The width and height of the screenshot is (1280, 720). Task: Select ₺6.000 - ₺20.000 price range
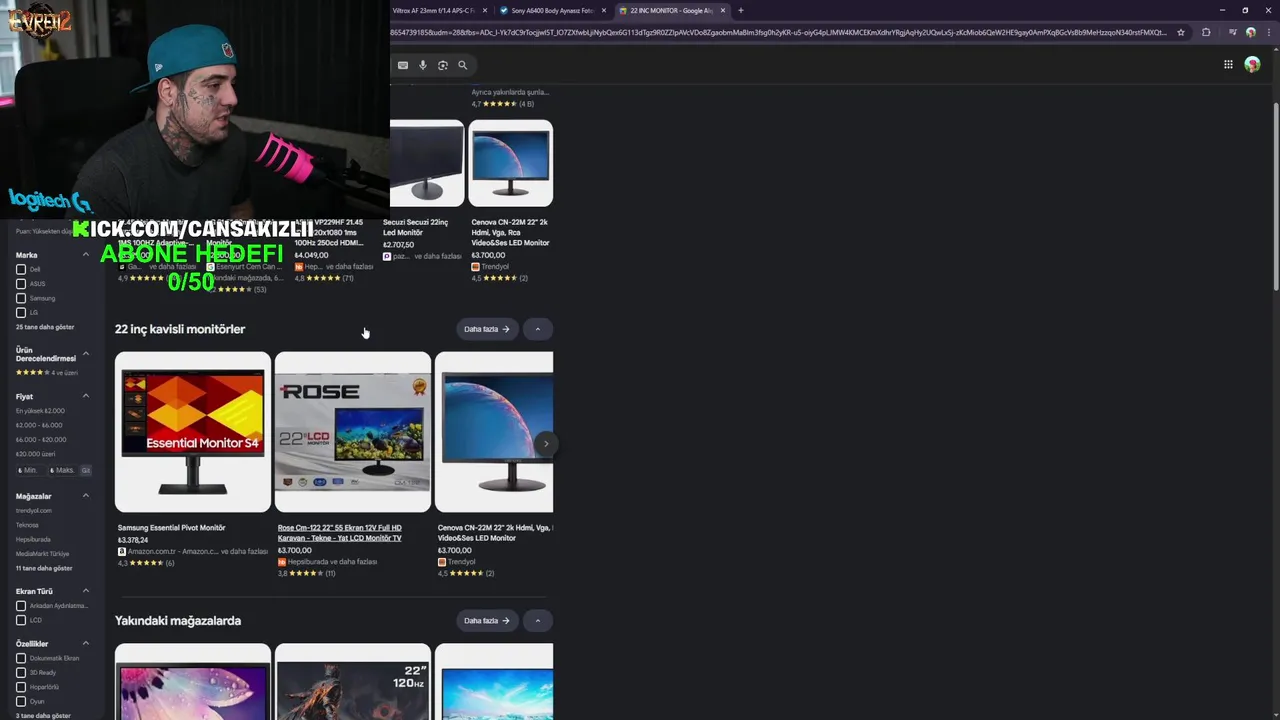tap(41, 439)
